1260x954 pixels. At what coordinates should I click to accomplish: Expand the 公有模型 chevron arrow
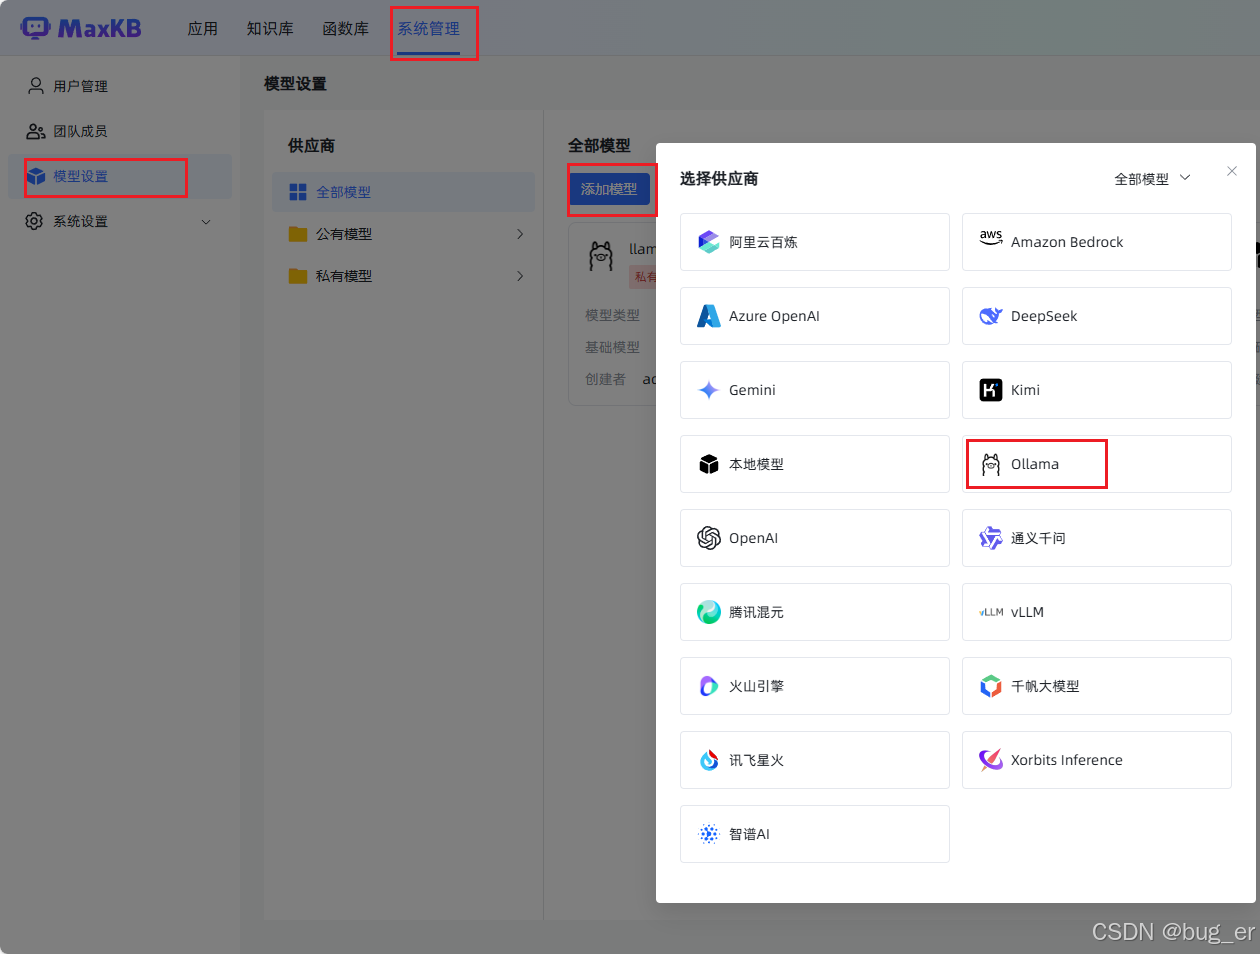[520, 234]
